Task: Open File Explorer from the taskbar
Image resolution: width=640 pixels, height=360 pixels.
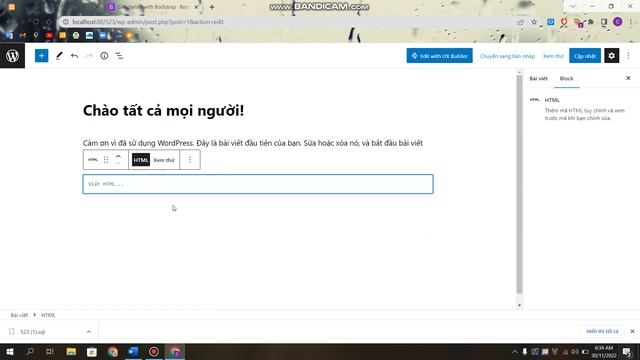Action: [71, 351]
